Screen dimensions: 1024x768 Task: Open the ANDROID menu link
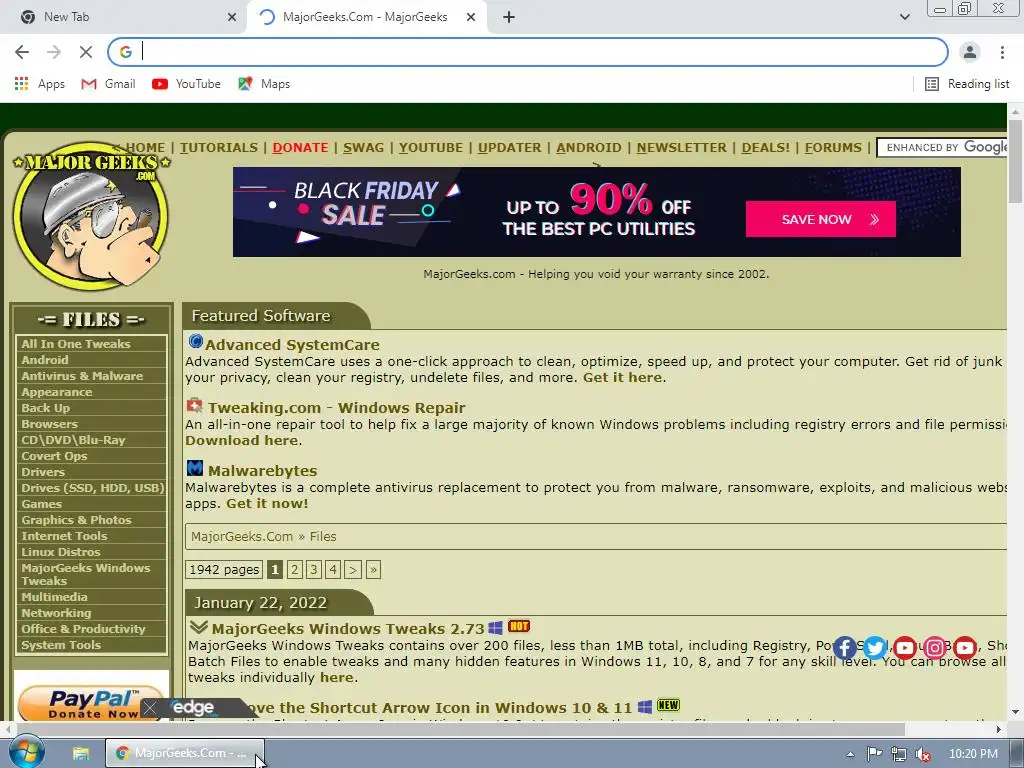point(589,148)
